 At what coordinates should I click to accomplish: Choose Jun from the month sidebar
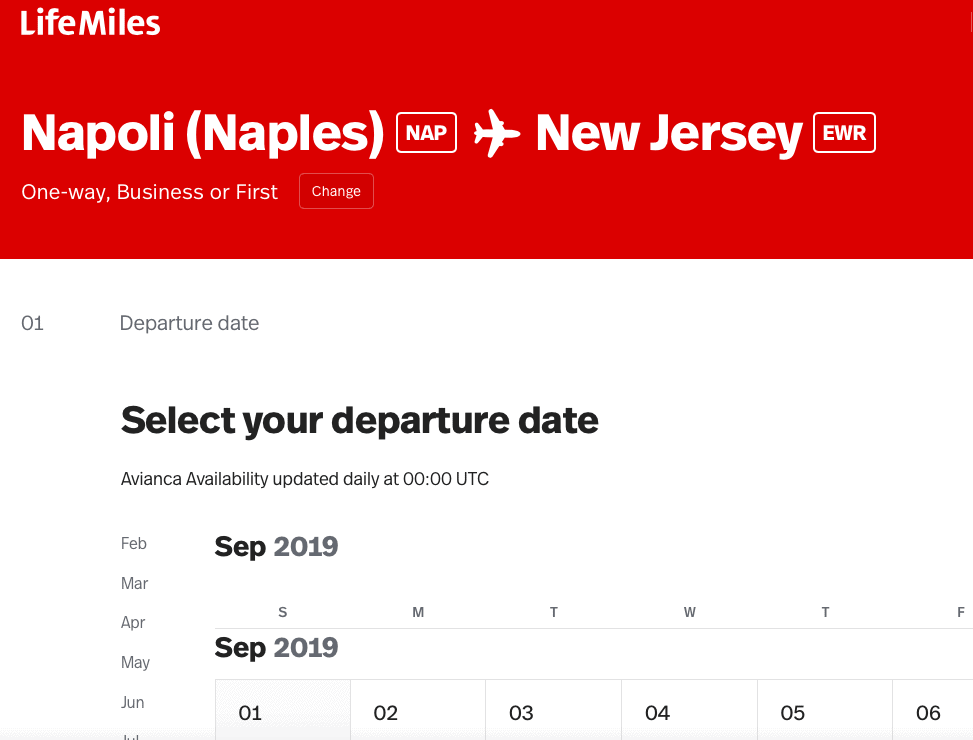(x=132, y=702)
